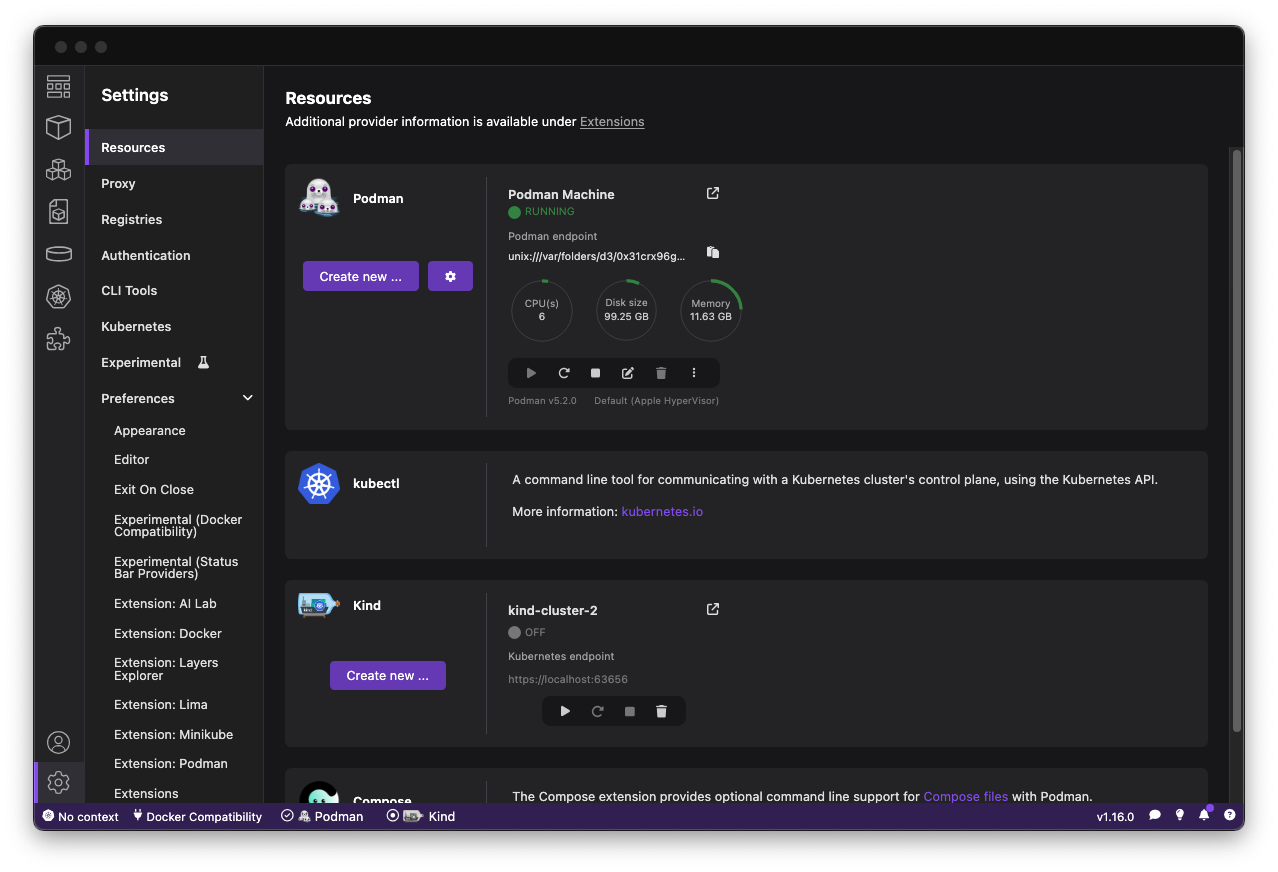Viewport: 1278px width, 872px height.
Task: Stop the running Podman Machine
Action: click(596, 373)
